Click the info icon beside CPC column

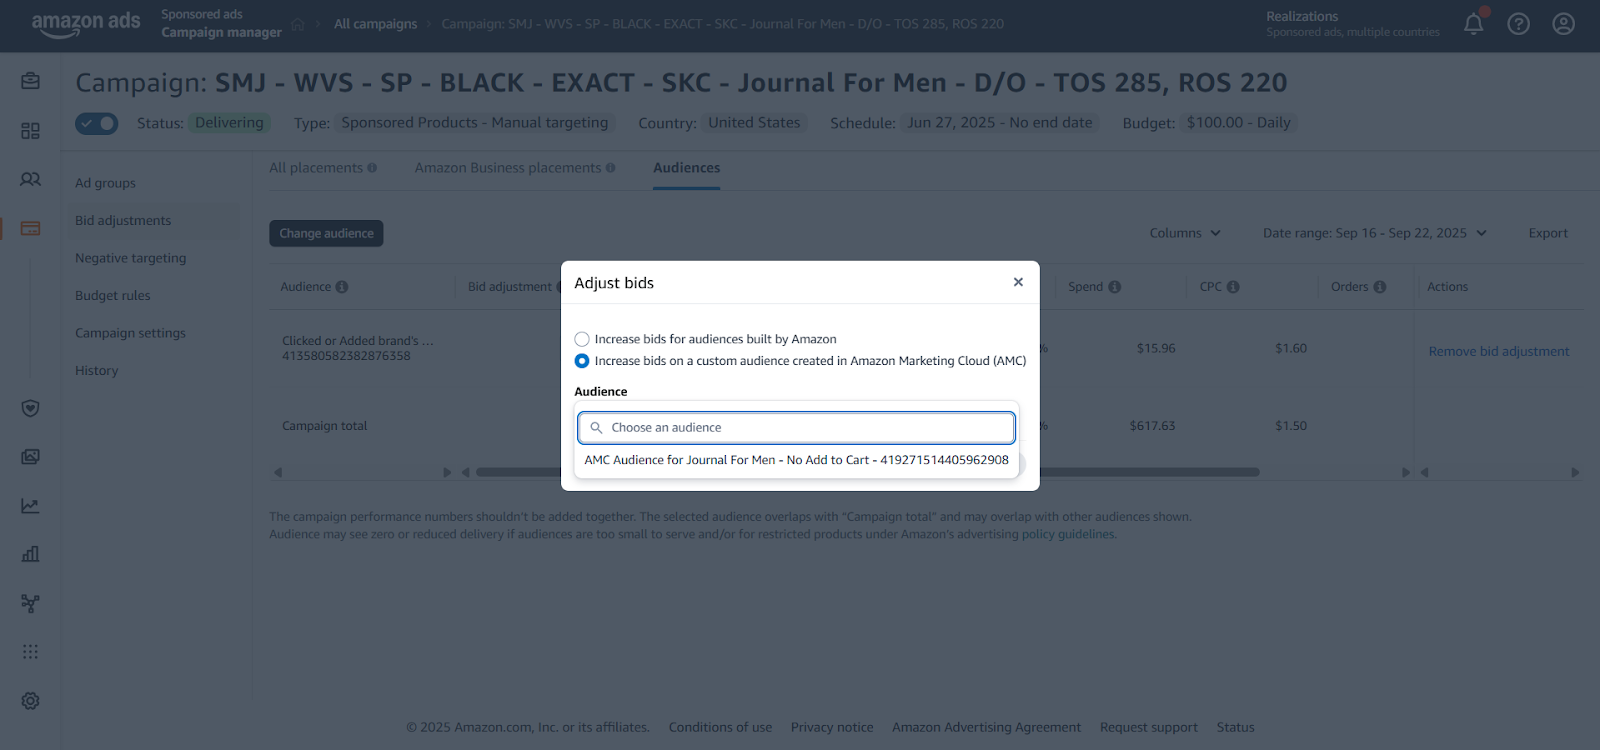[x=1233, y=287]
